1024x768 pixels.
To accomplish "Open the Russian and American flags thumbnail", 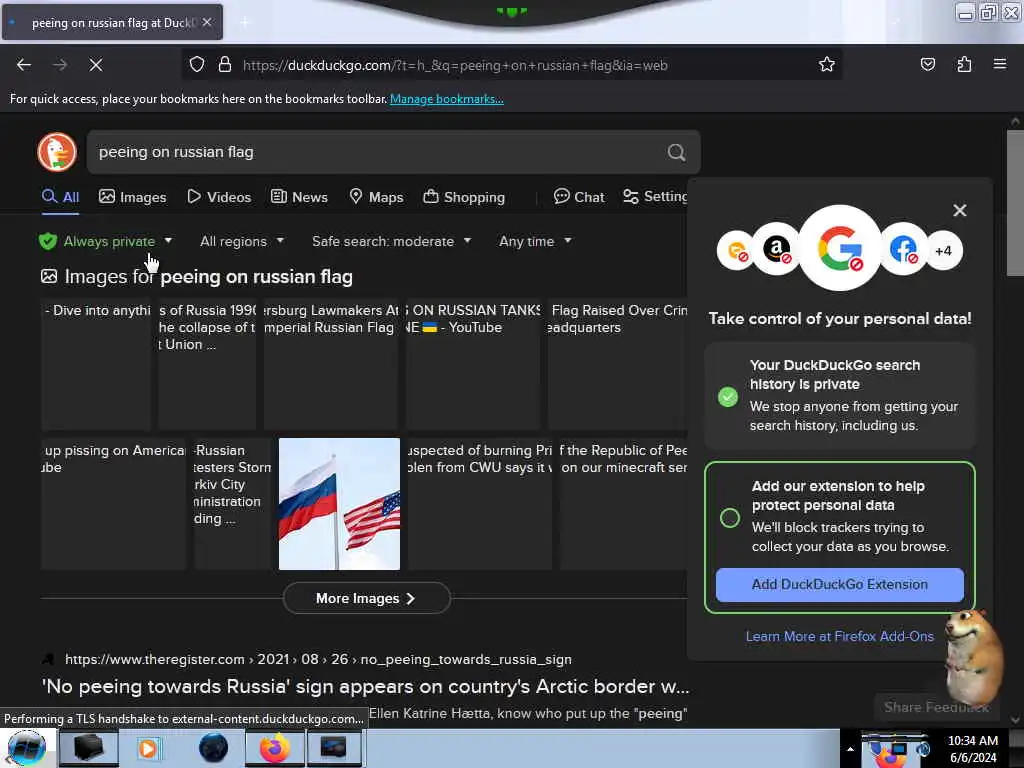I will coord(339,504).
